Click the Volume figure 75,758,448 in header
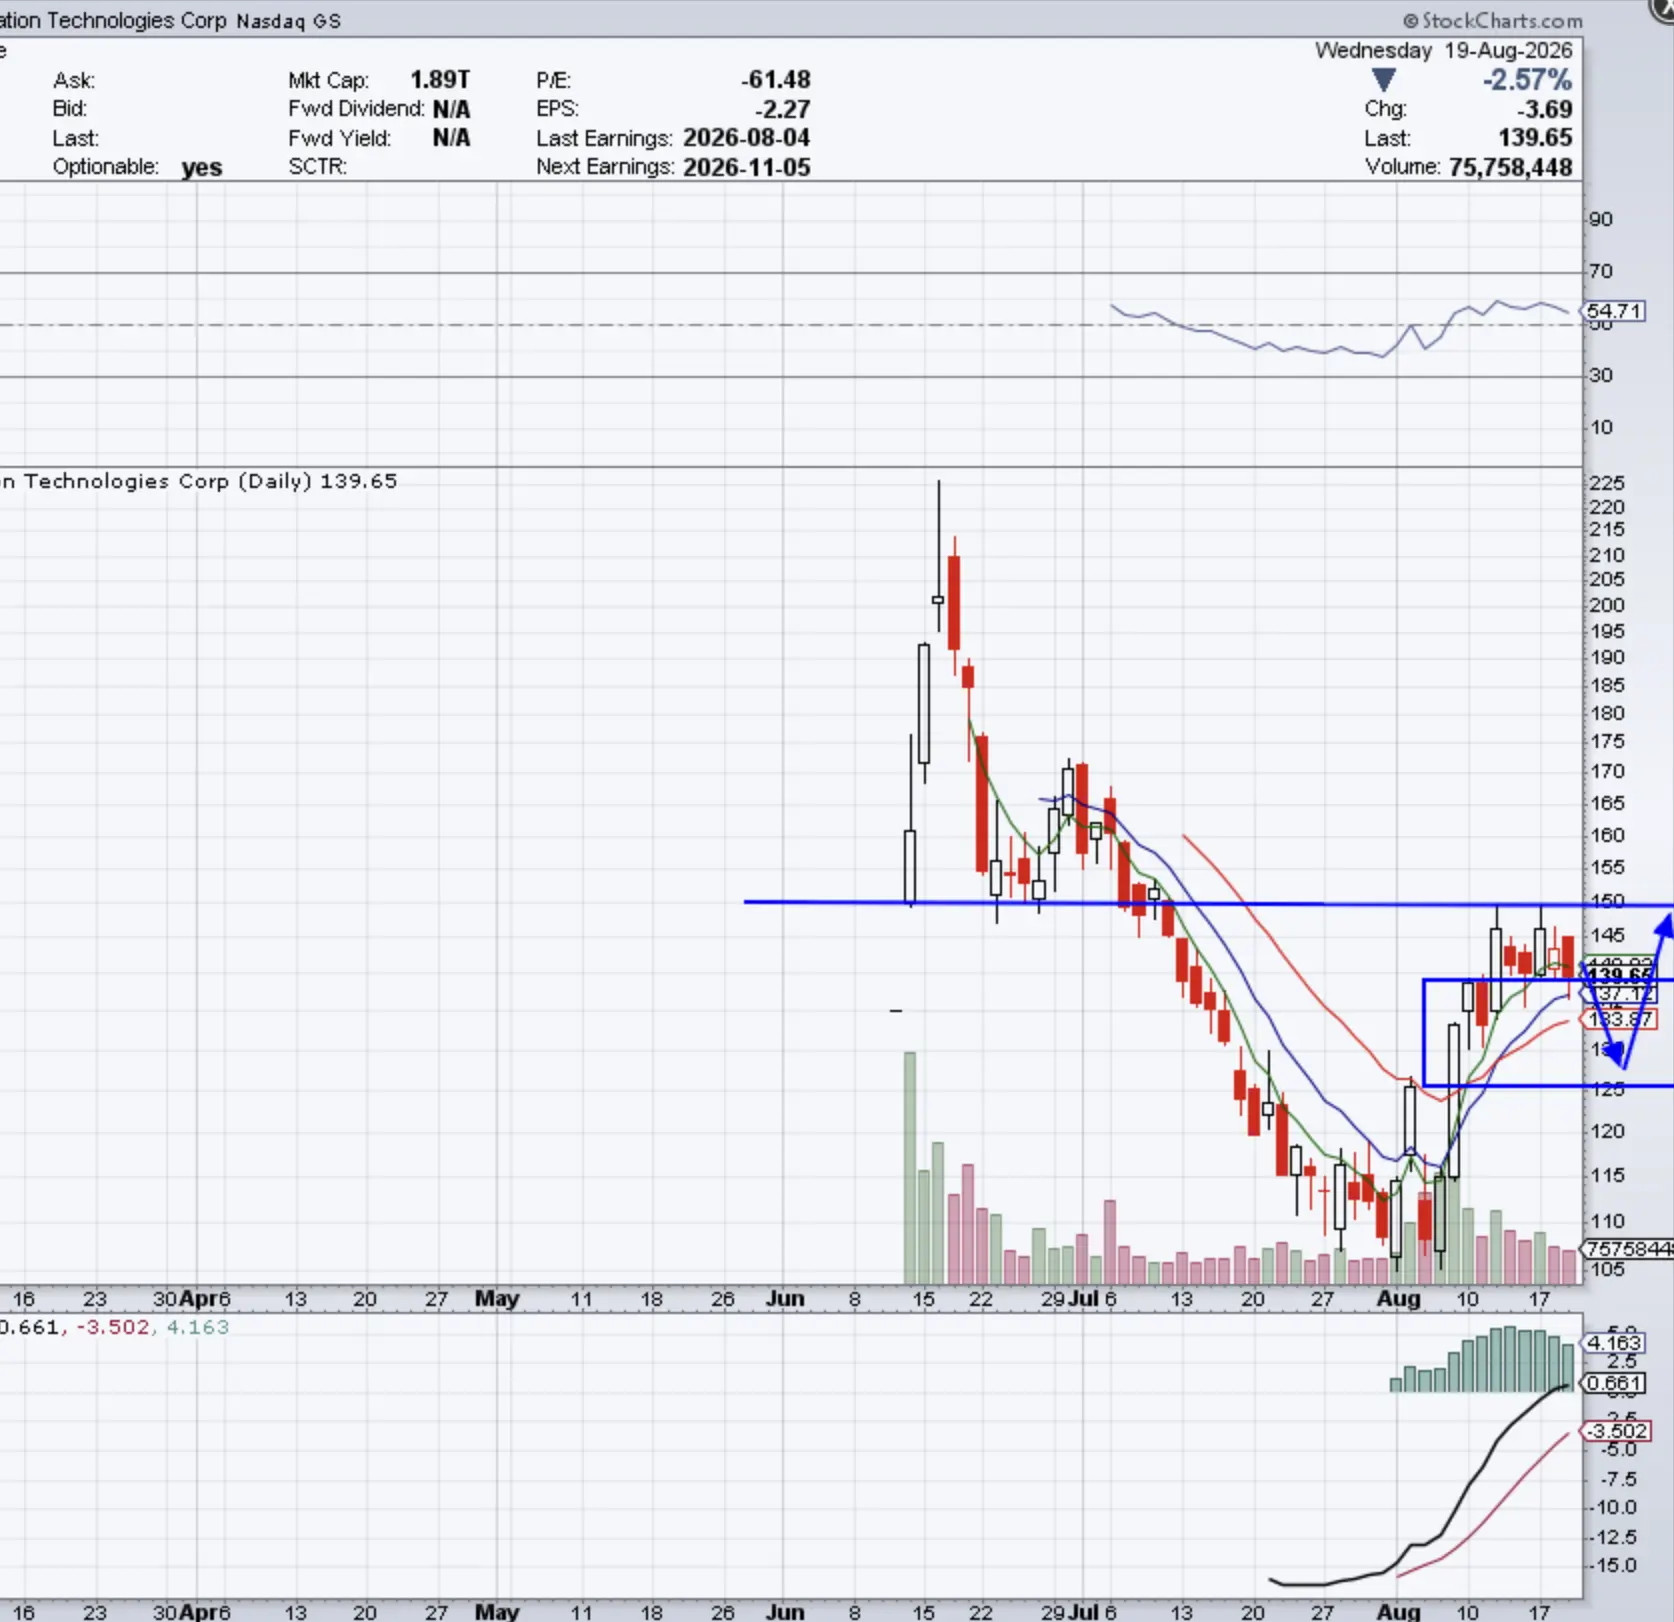The image size is (1674, 1622). coord(1511,168)
